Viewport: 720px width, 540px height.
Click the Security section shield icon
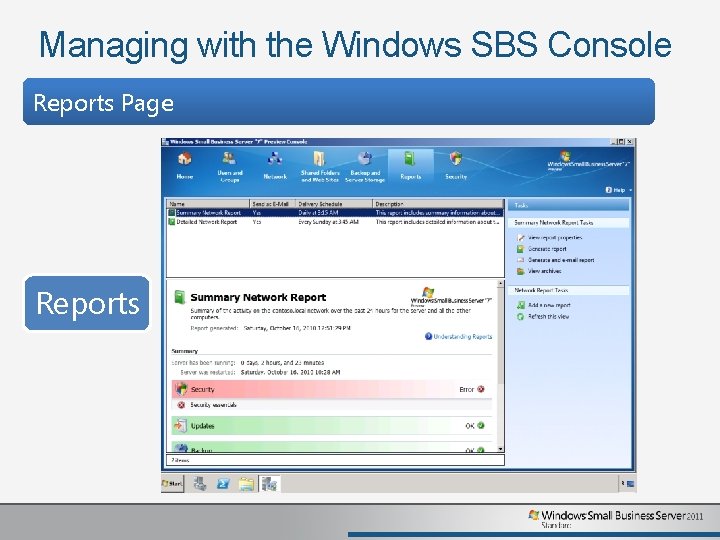point(181,389)
